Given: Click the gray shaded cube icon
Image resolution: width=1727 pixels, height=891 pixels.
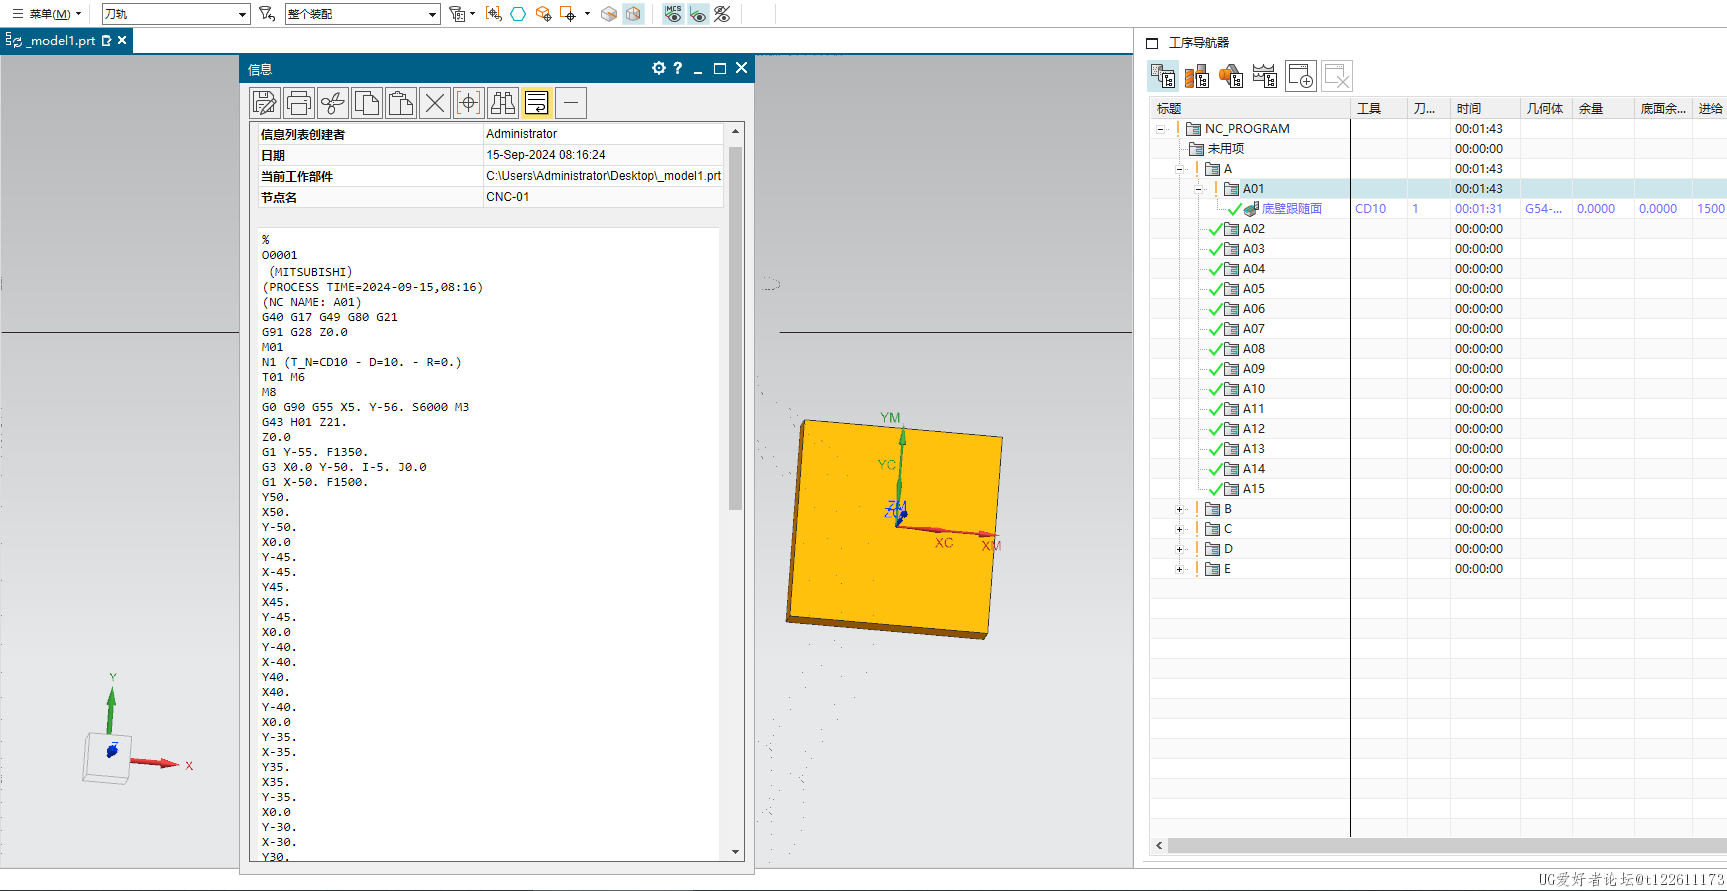Looking at the screenshot, I should pyautogui.click(x=609, y=14).
